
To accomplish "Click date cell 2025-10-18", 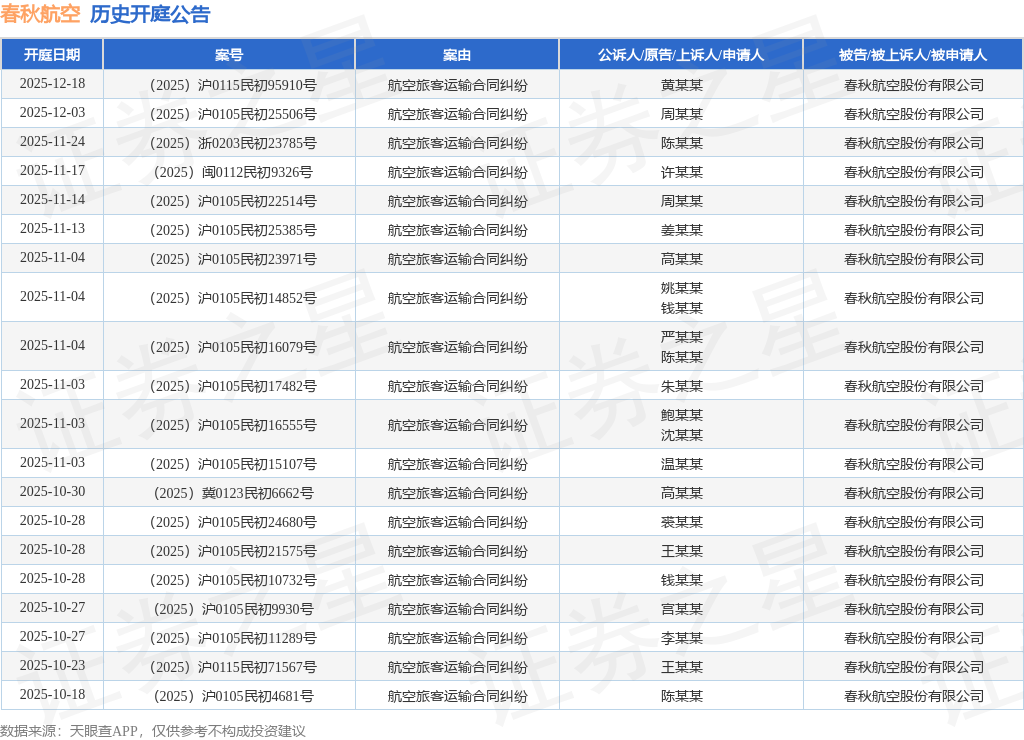I will point(52,695).
